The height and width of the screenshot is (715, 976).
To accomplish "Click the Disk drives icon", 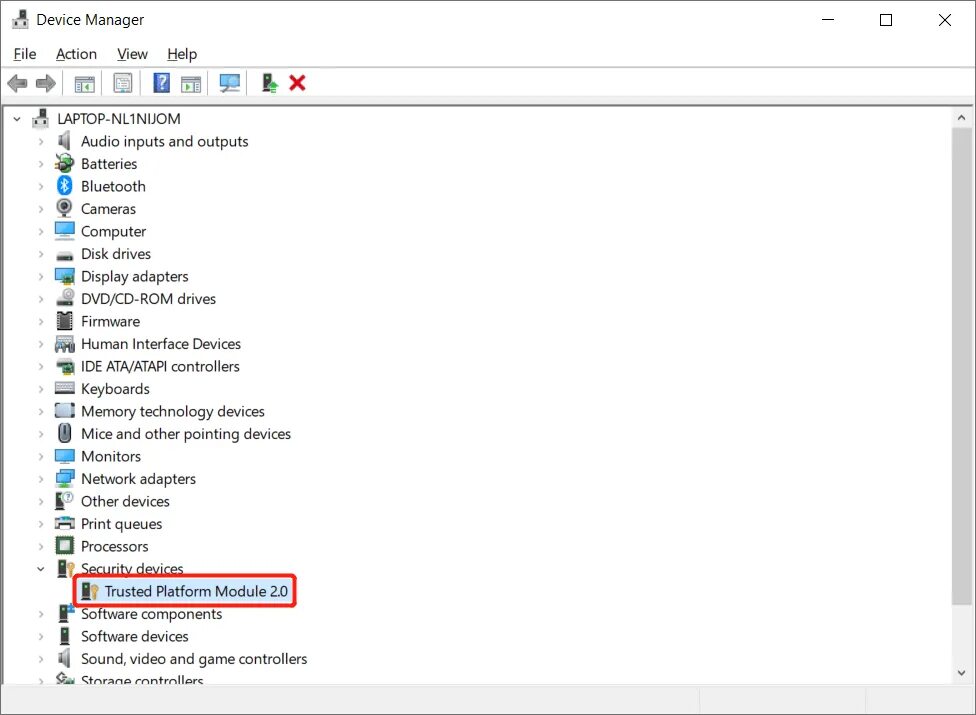I will [64, 255].
